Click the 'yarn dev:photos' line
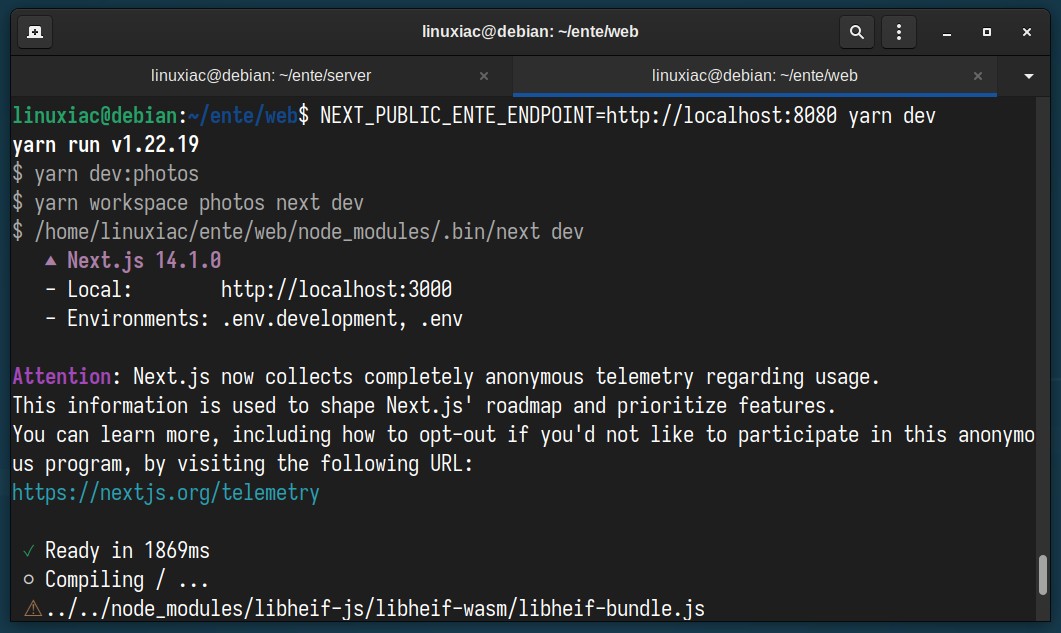This screenshot has width=1061, height=633. point(106,174)
